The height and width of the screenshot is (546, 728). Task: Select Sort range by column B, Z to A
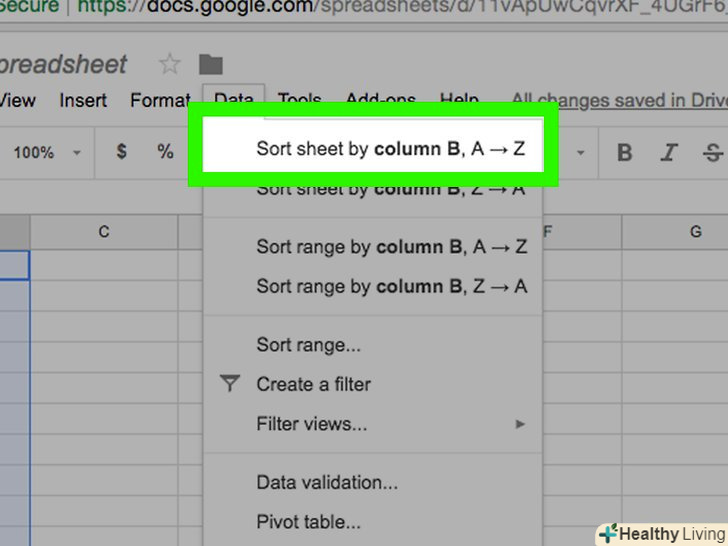(390, 286)
